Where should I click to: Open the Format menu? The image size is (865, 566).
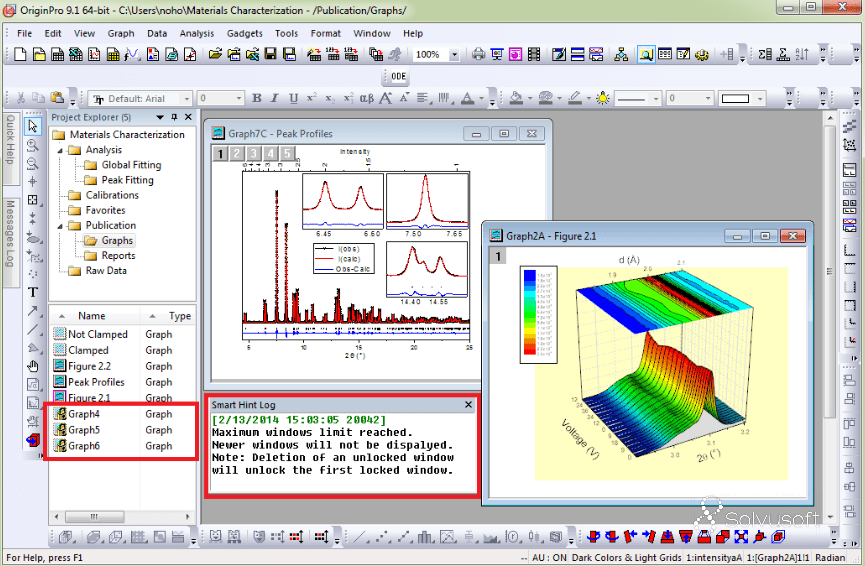(x=325, y=33)
